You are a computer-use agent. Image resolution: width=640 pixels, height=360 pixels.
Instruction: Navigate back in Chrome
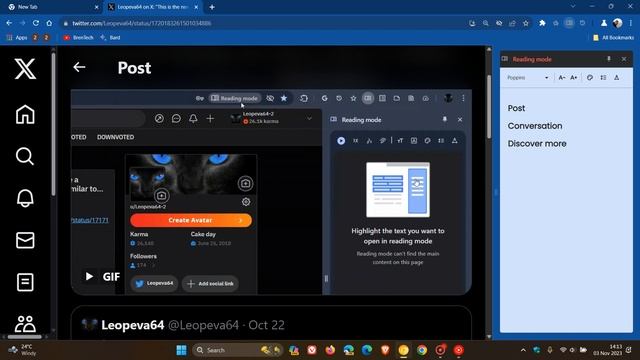tap(9, 23)
